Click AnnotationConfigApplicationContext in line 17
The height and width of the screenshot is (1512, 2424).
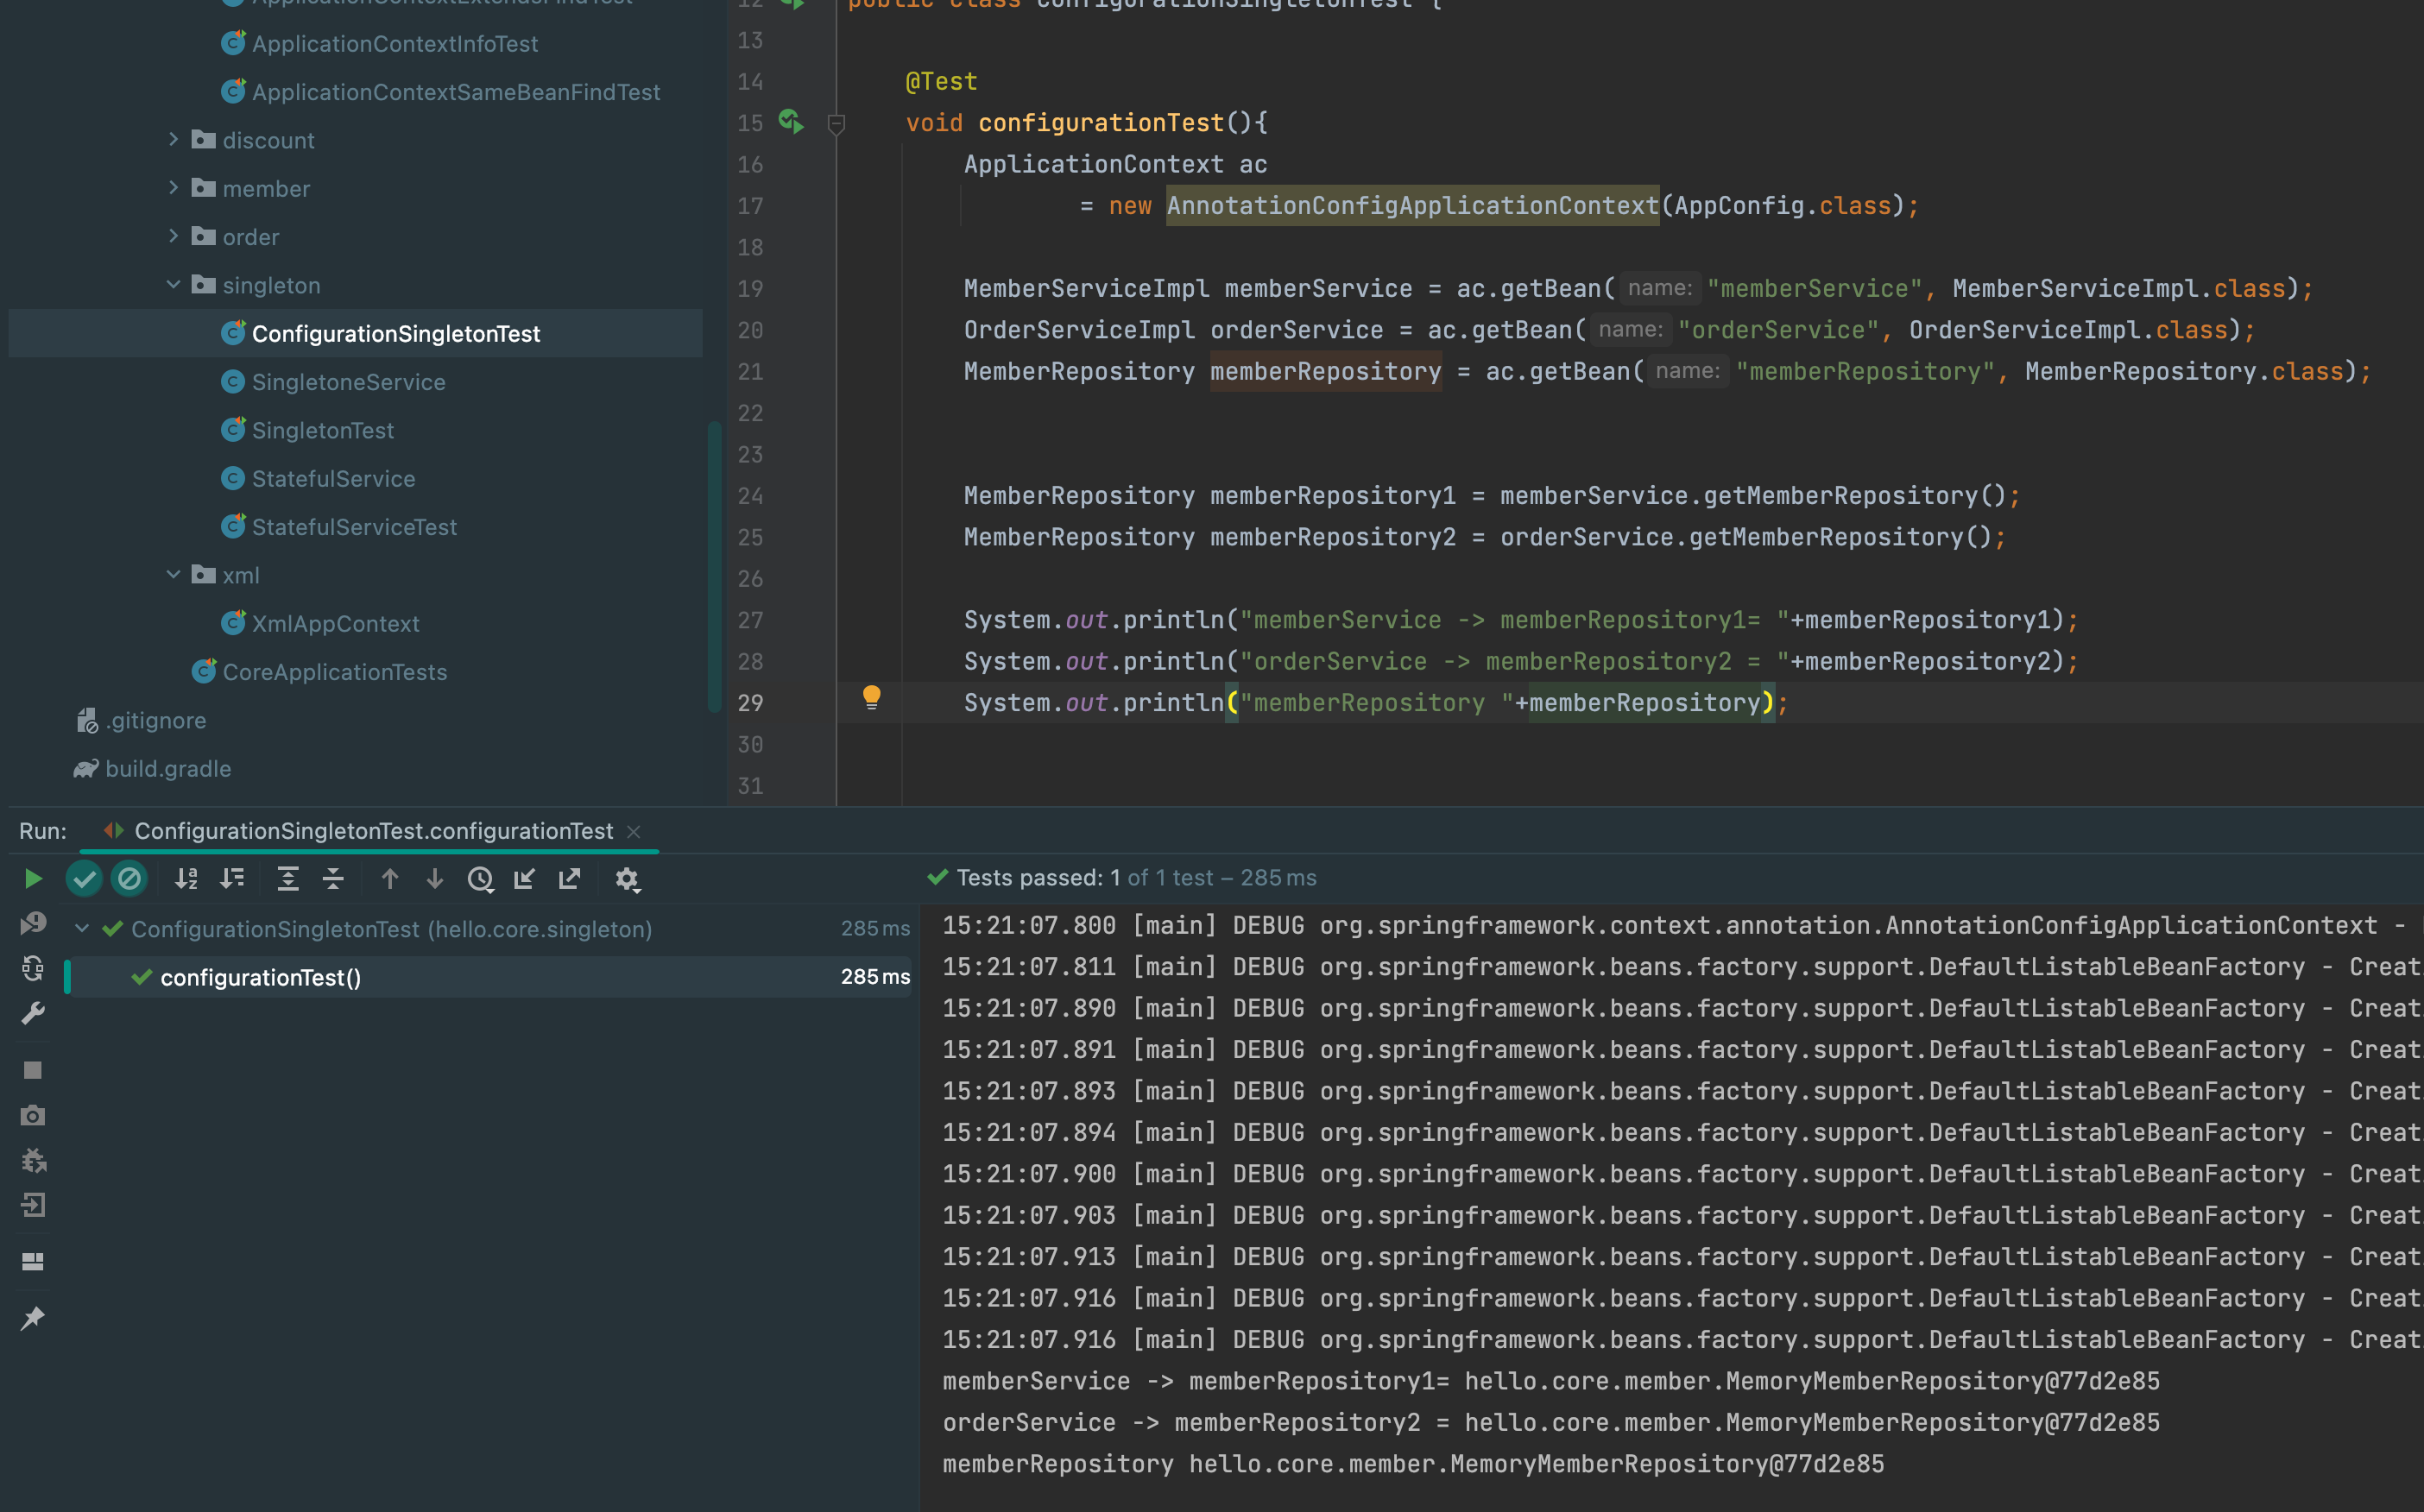(1412, 205)
